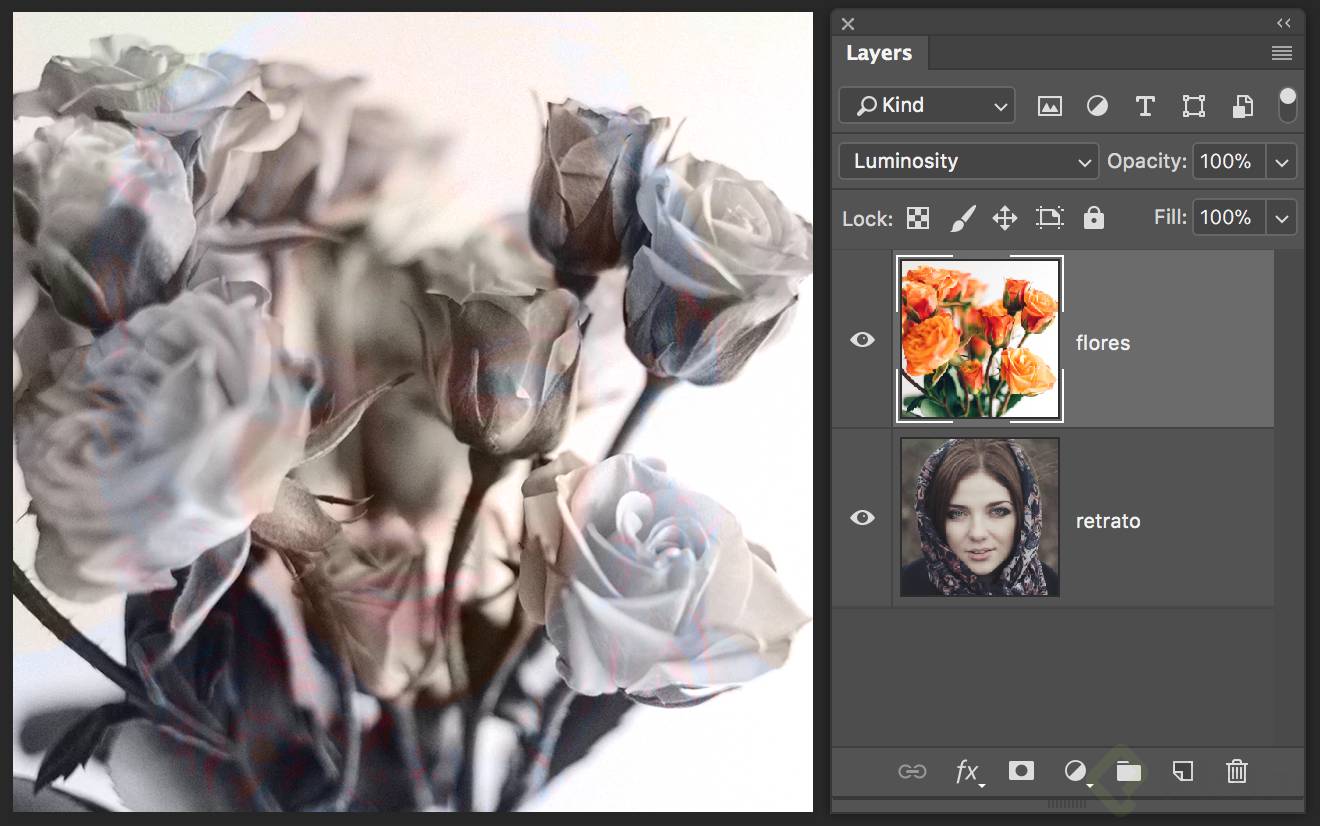Open the Luminosity blend mode dropdown
The height and width of the screenshot is (826, 1320).
968,161
